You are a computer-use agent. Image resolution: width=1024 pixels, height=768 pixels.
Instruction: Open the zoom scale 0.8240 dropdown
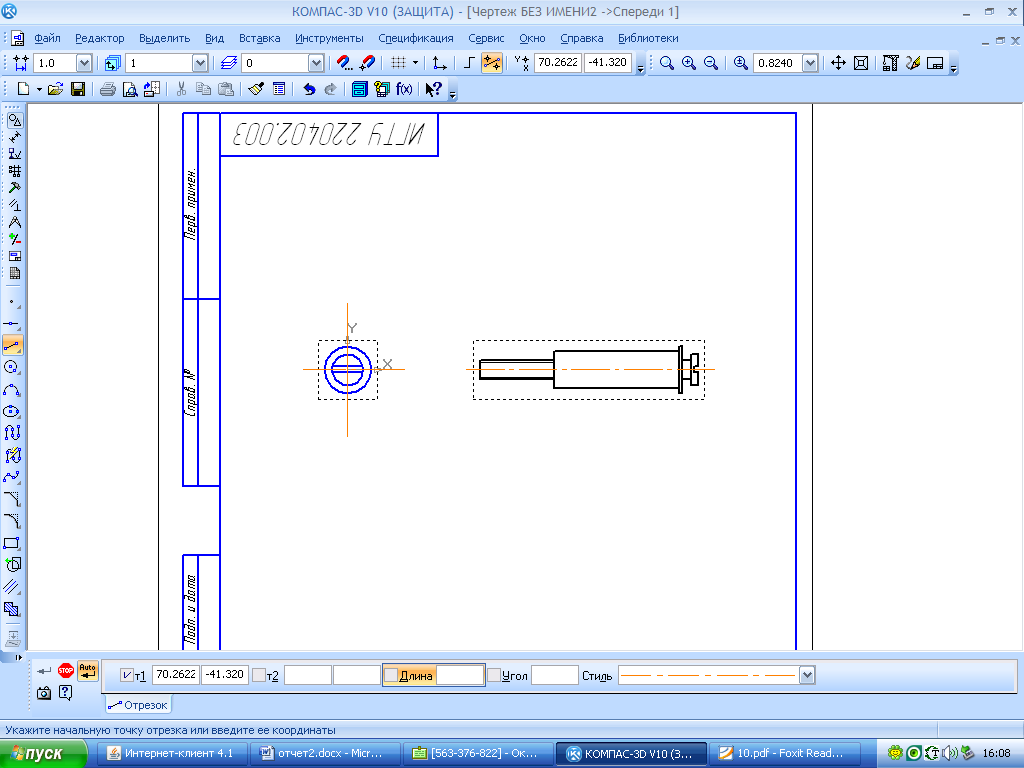tap(810, 63)
